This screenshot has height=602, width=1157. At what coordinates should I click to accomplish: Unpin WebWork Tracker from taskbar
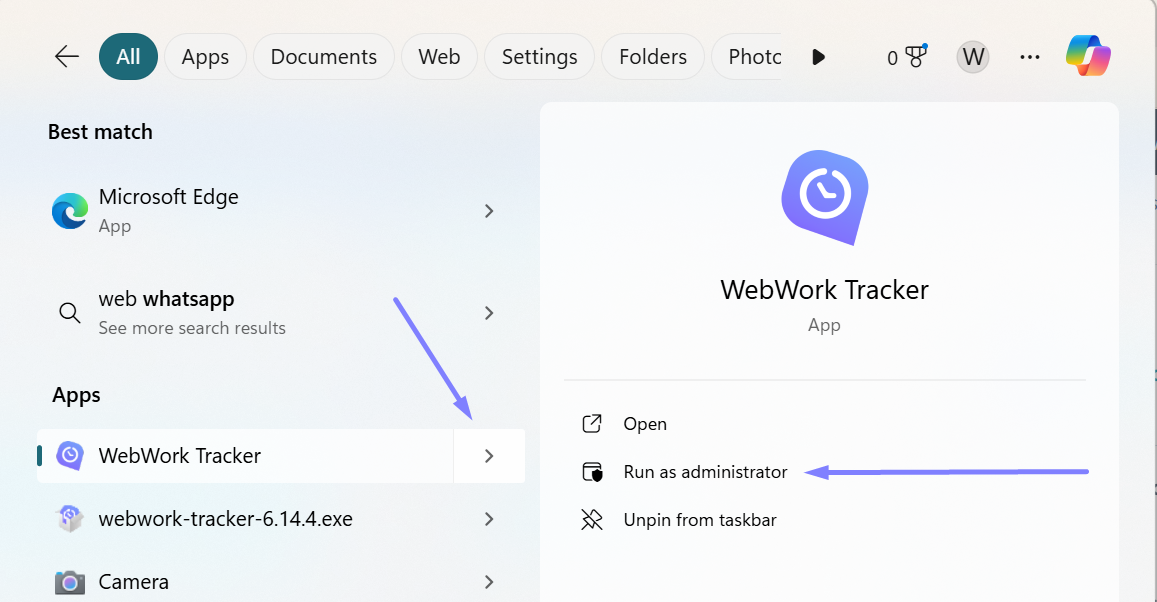pyautogui.click(x=700, y=519)
